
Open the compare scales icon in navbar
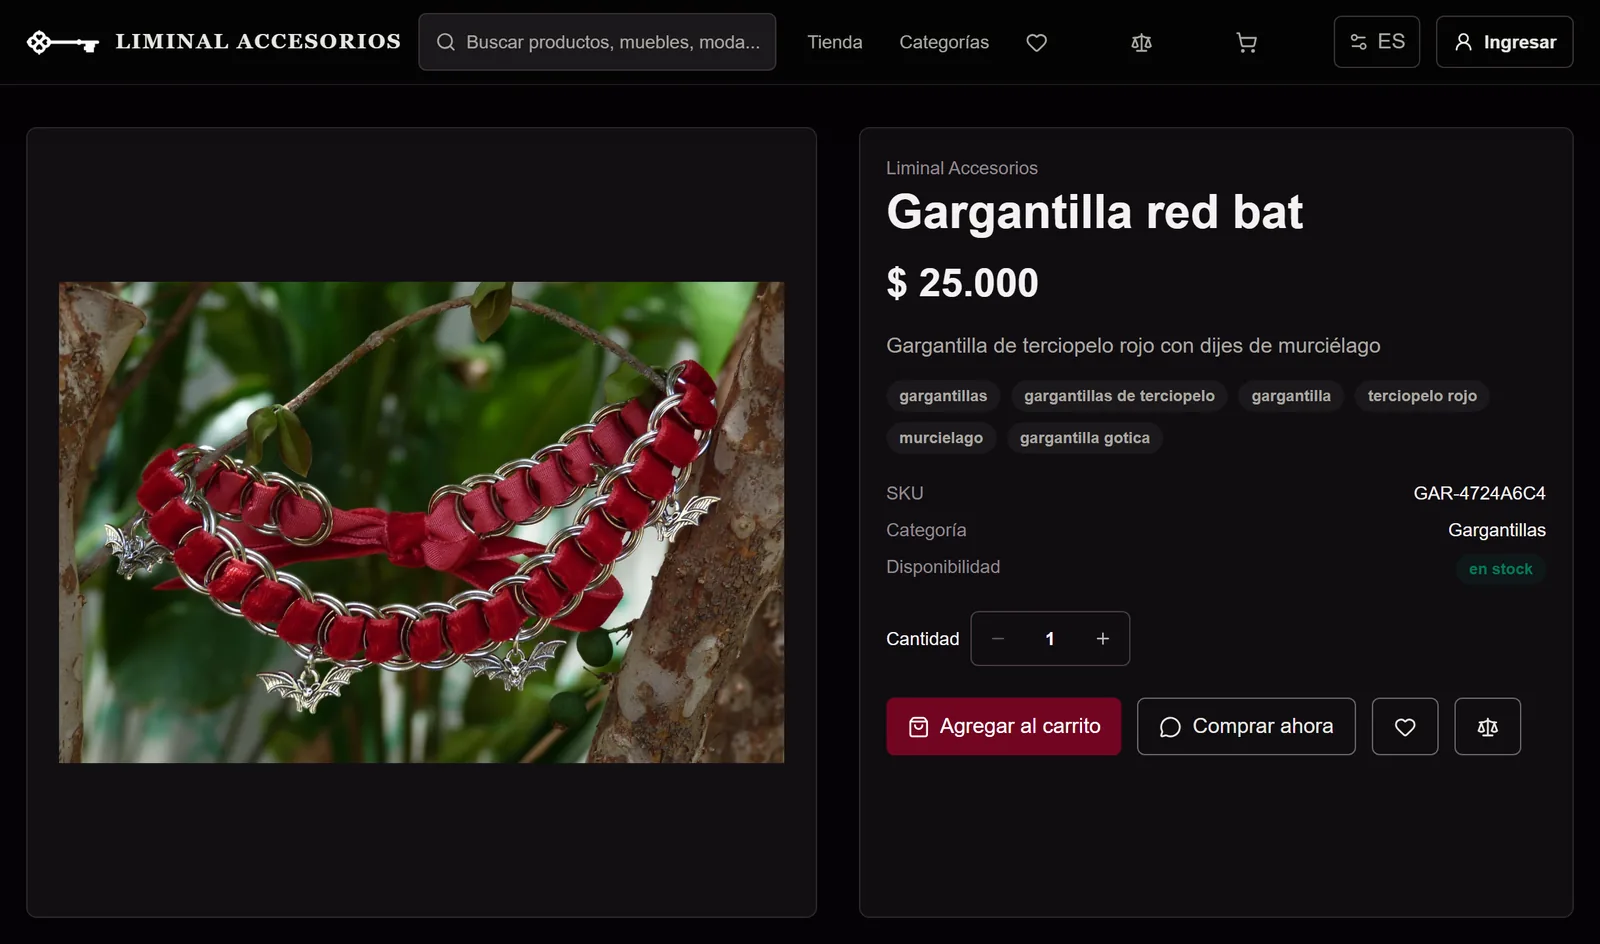pos(1141,42)
